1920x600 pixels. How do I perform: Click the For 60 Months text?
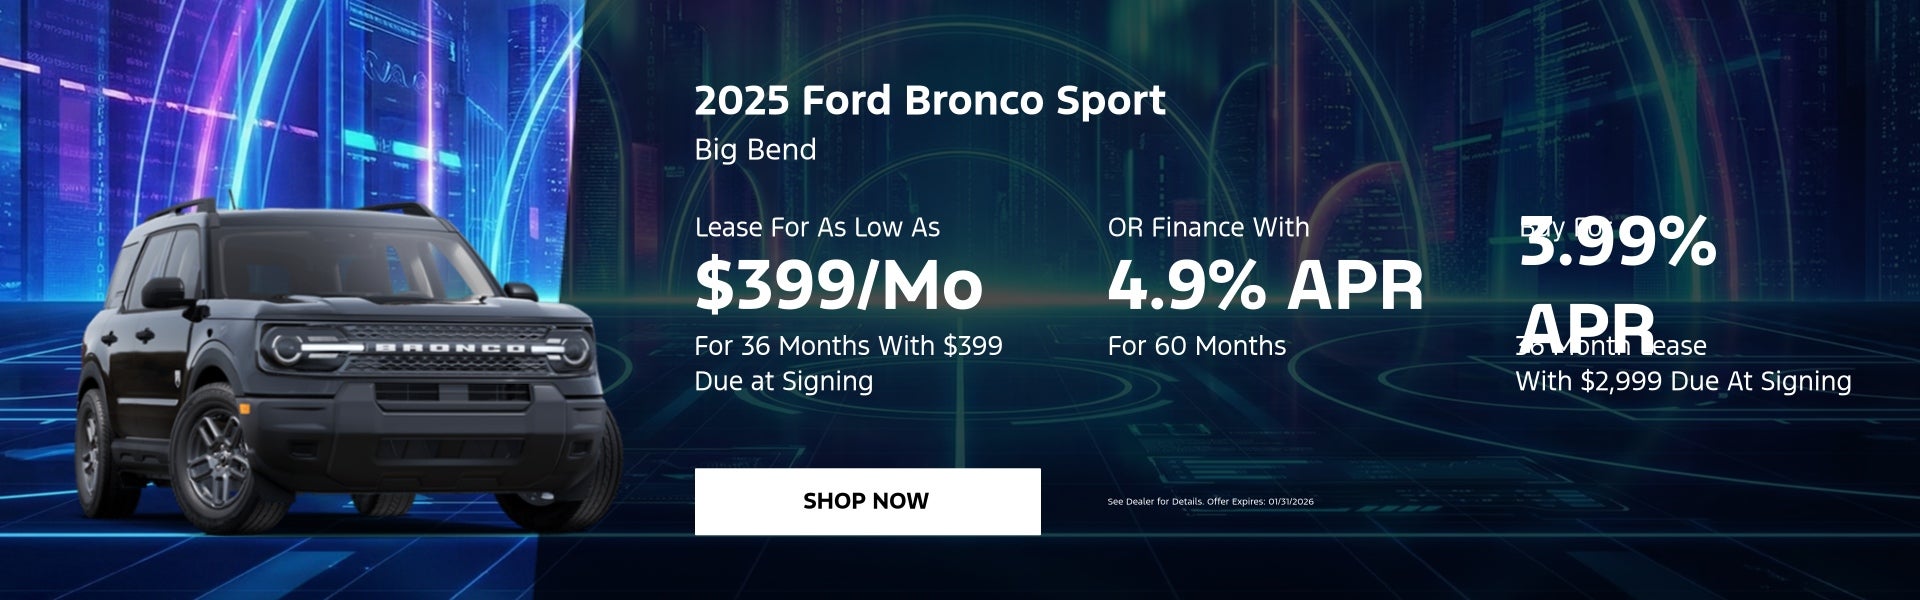1196,346
